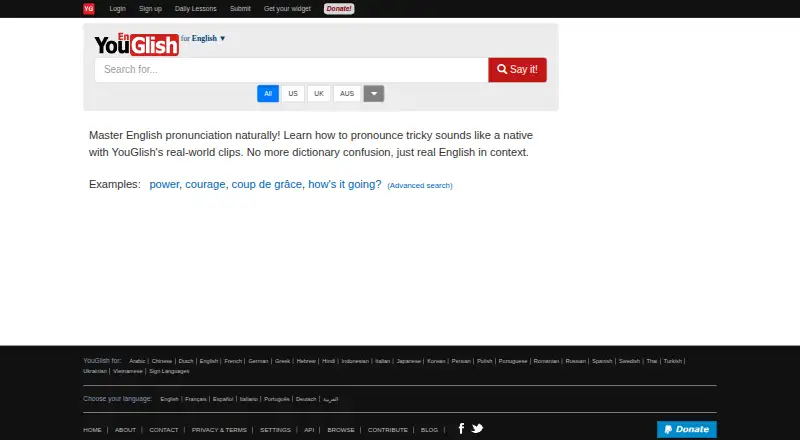Open YouGlish for Russian
This screenshot has height=440, width=800.
tap(576, 361)
